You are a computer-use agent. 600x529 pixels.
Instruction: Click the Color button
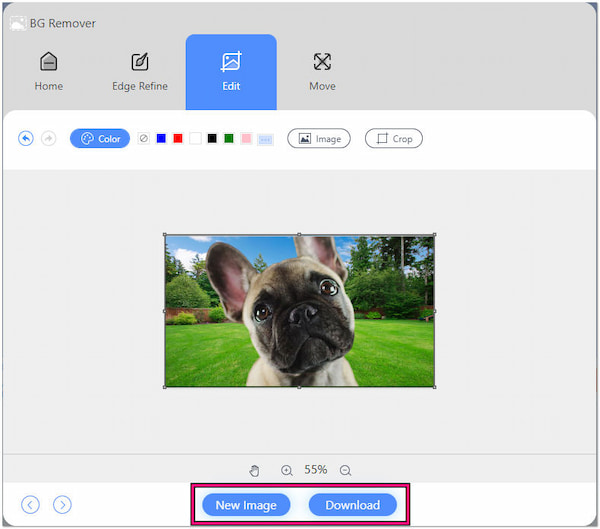pos(100,139)
